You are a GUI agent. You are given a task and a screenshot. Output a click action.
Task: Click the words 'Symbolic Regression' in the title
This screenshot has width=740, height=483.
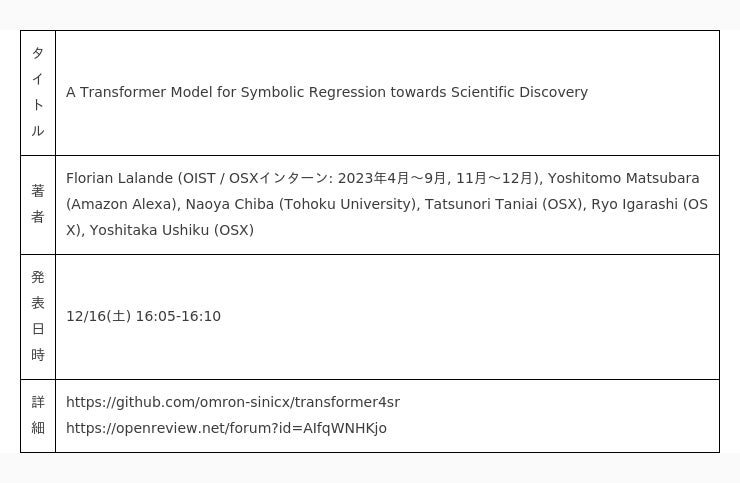pyautogui.click(x=313, y=92)
